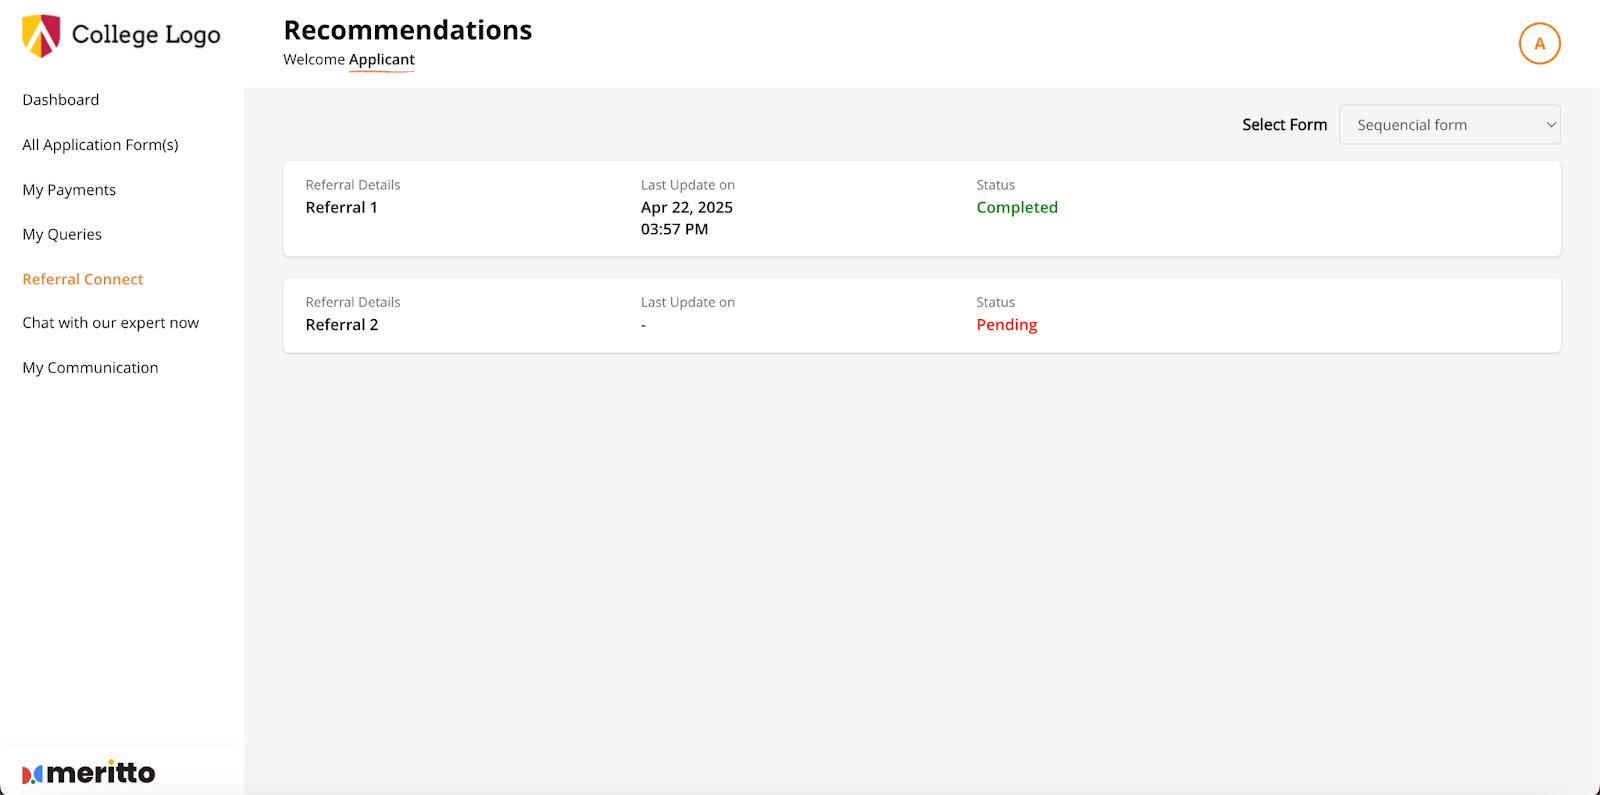Click the Apr 22, 2025 update date

[x=687, y=208]
